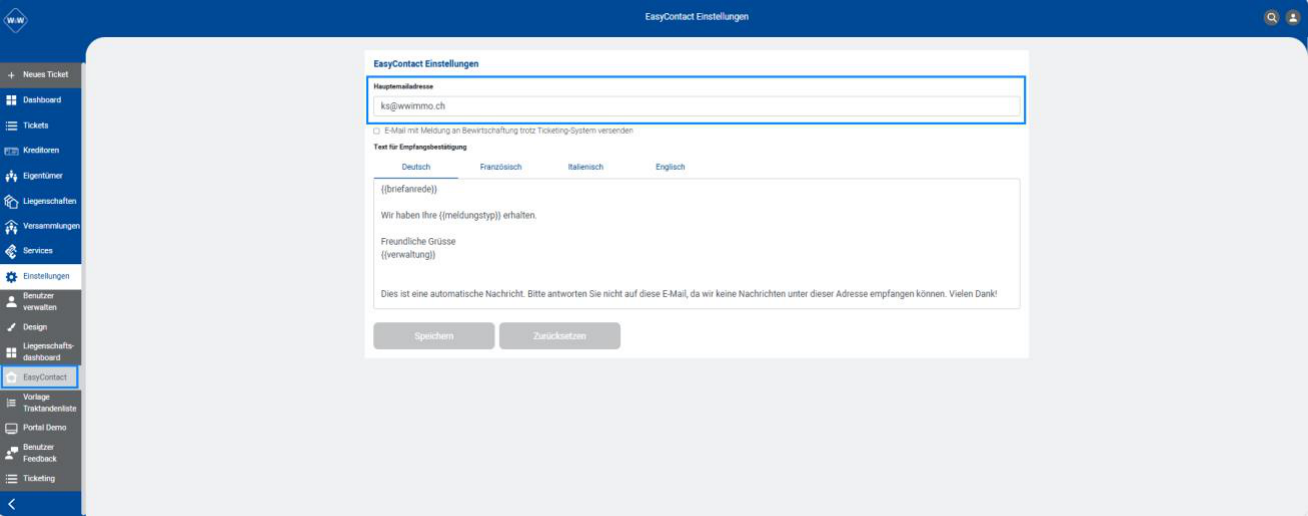The width and height of the screenshot is (1308, 516).
Task: Click the Zurücksetzen button
Action: pyautogui.click(x=560, y=336)
